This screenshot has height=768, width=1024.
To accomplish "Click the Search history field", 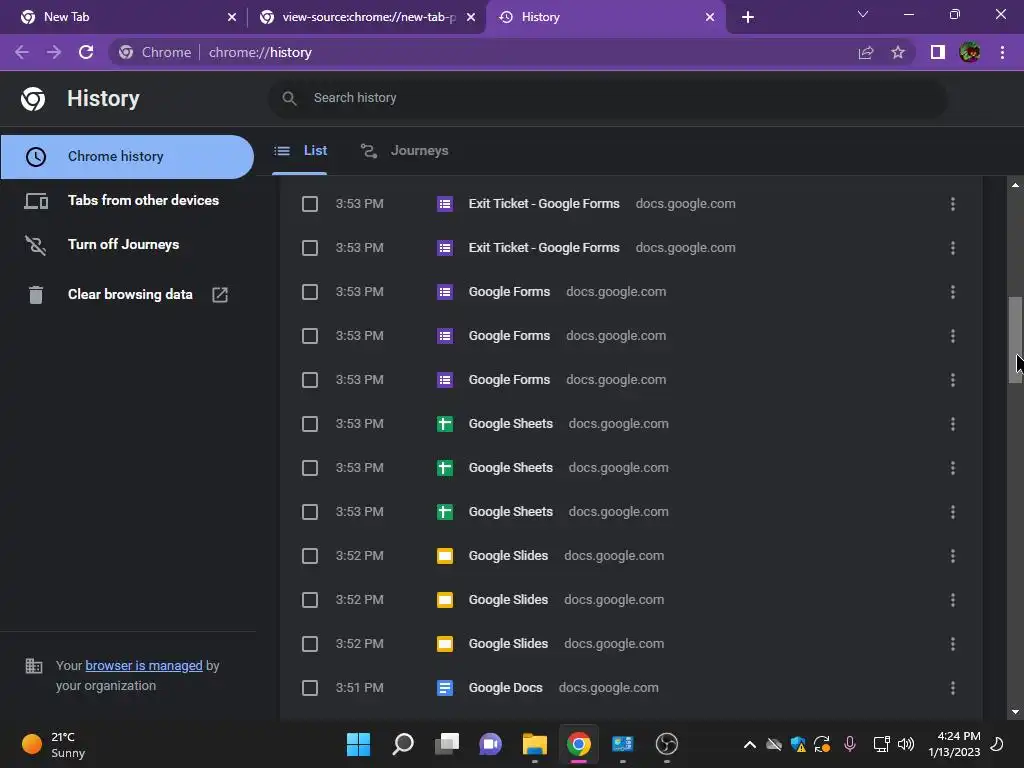I will (607, 98).
